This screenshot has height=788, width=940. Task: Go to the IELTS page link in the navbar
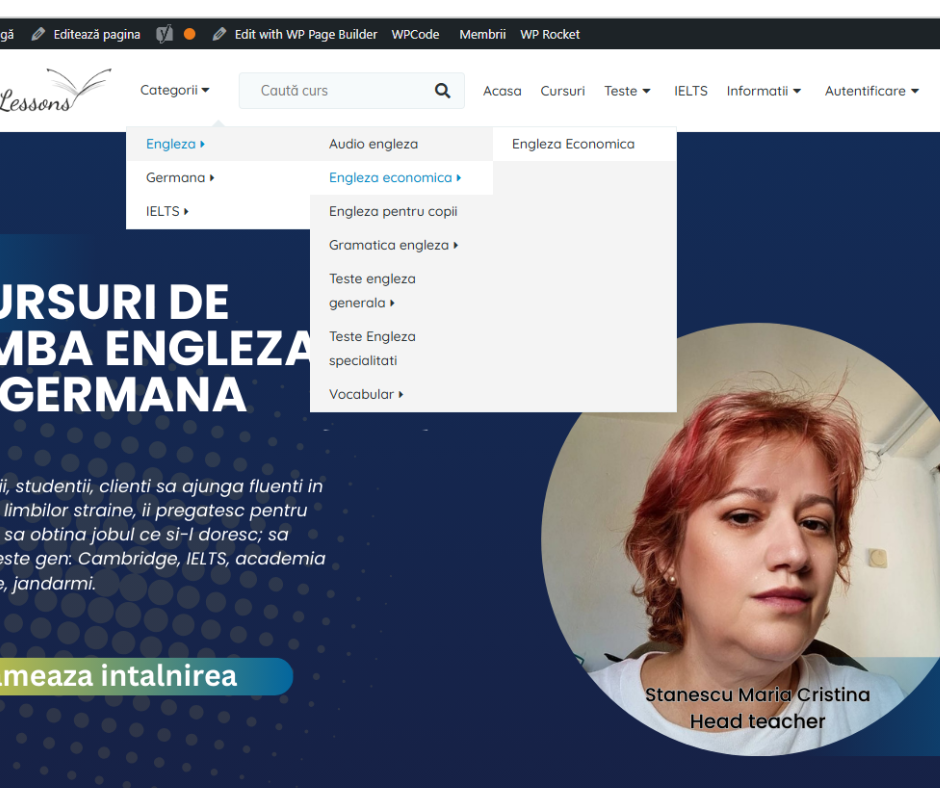click(690, 91)
